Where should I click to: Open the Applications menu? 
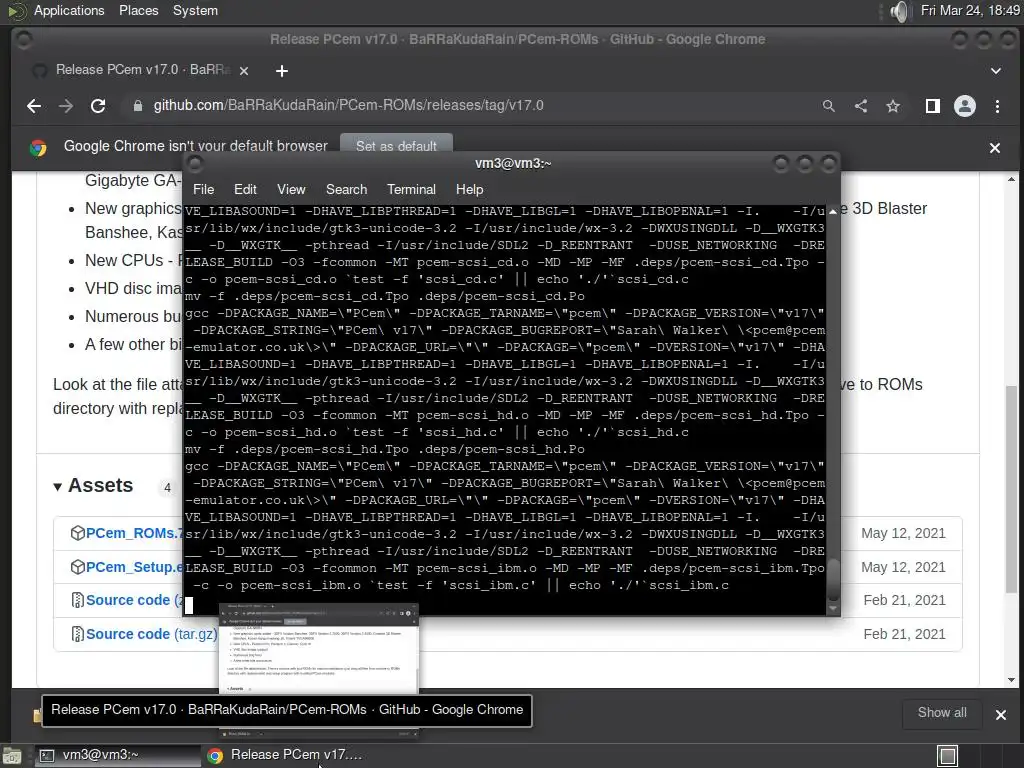(x=69, y=10)
